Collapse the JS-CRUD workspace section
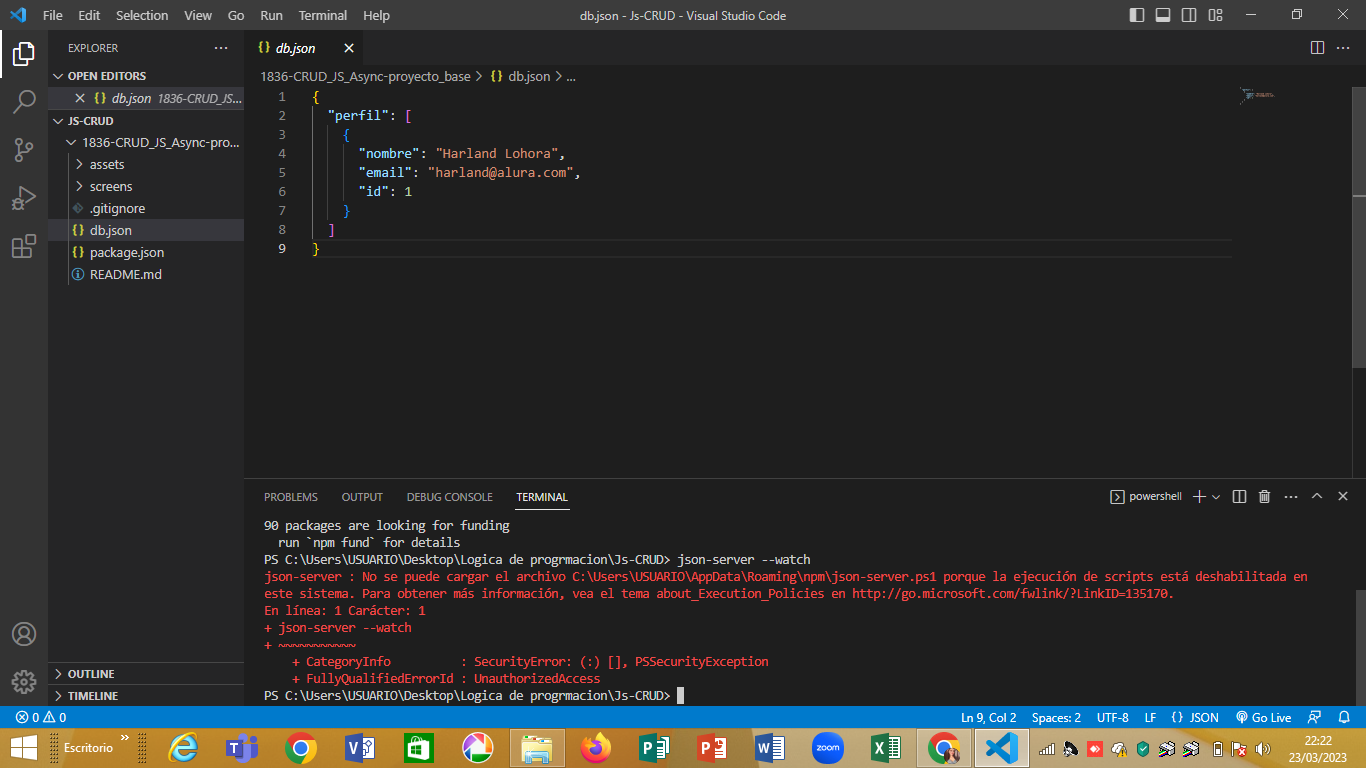This screenshot has width=1366, height=768. 146,121
